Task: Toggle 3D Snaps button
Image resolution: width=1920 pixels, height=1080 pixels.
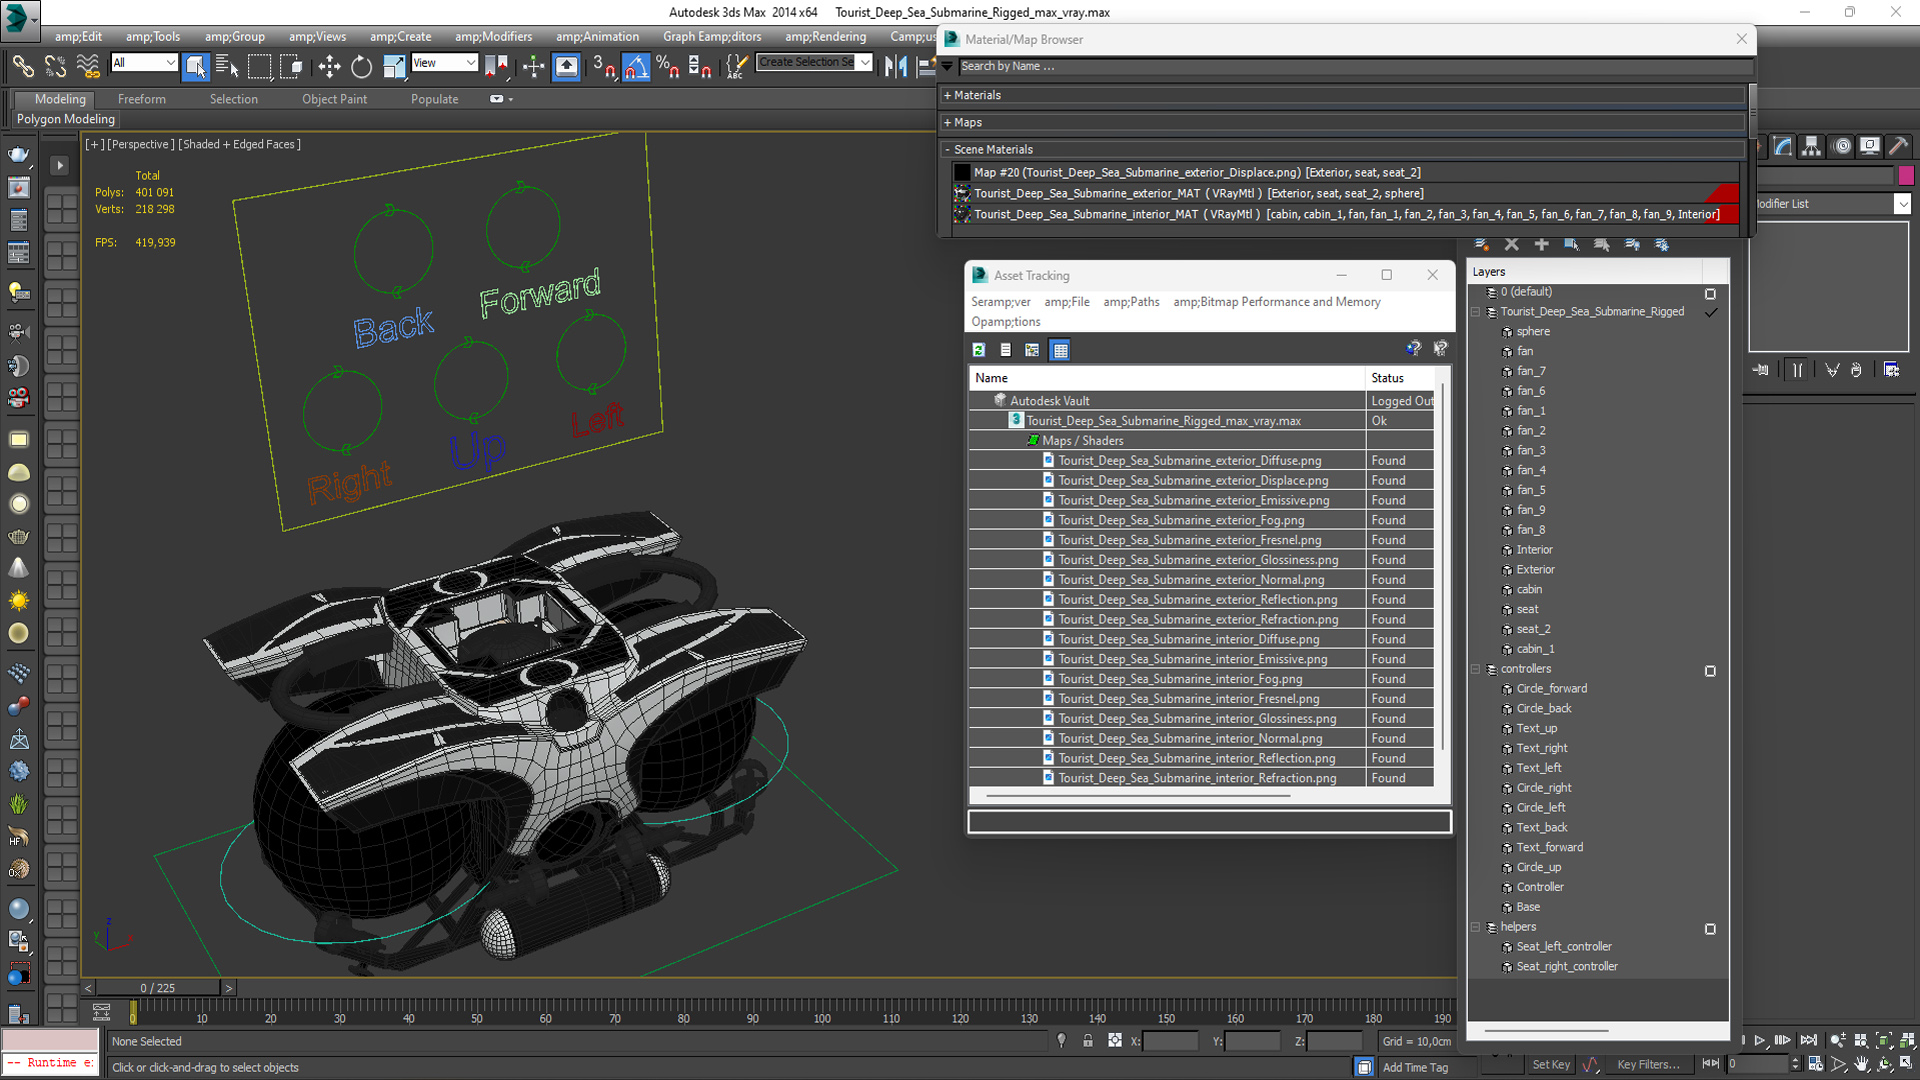Action: [604, 66]
